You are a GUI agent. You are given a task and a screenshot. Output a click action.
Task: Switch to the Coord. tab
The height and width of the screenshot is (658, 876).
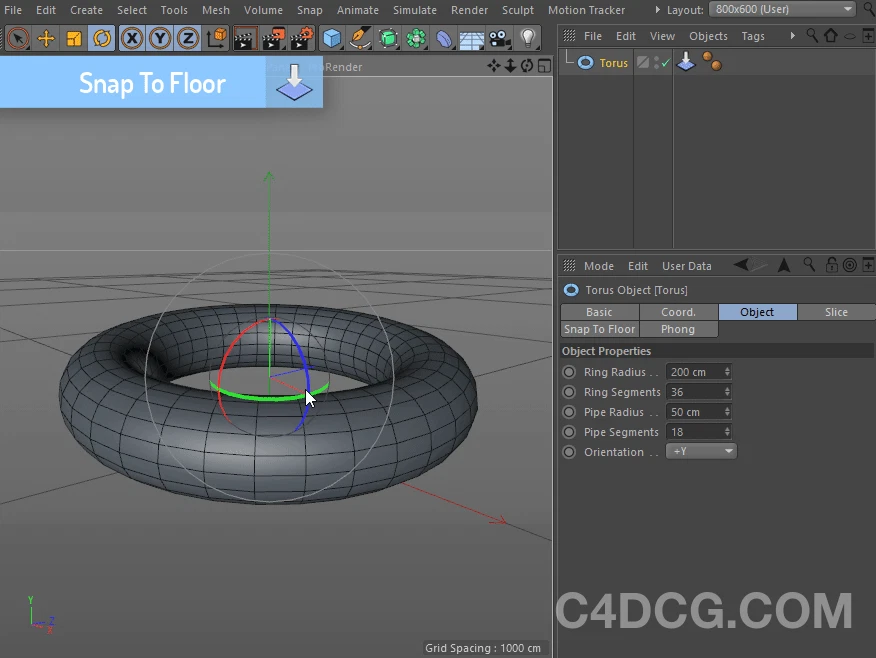pyautogui.click(x=678, y=312)
